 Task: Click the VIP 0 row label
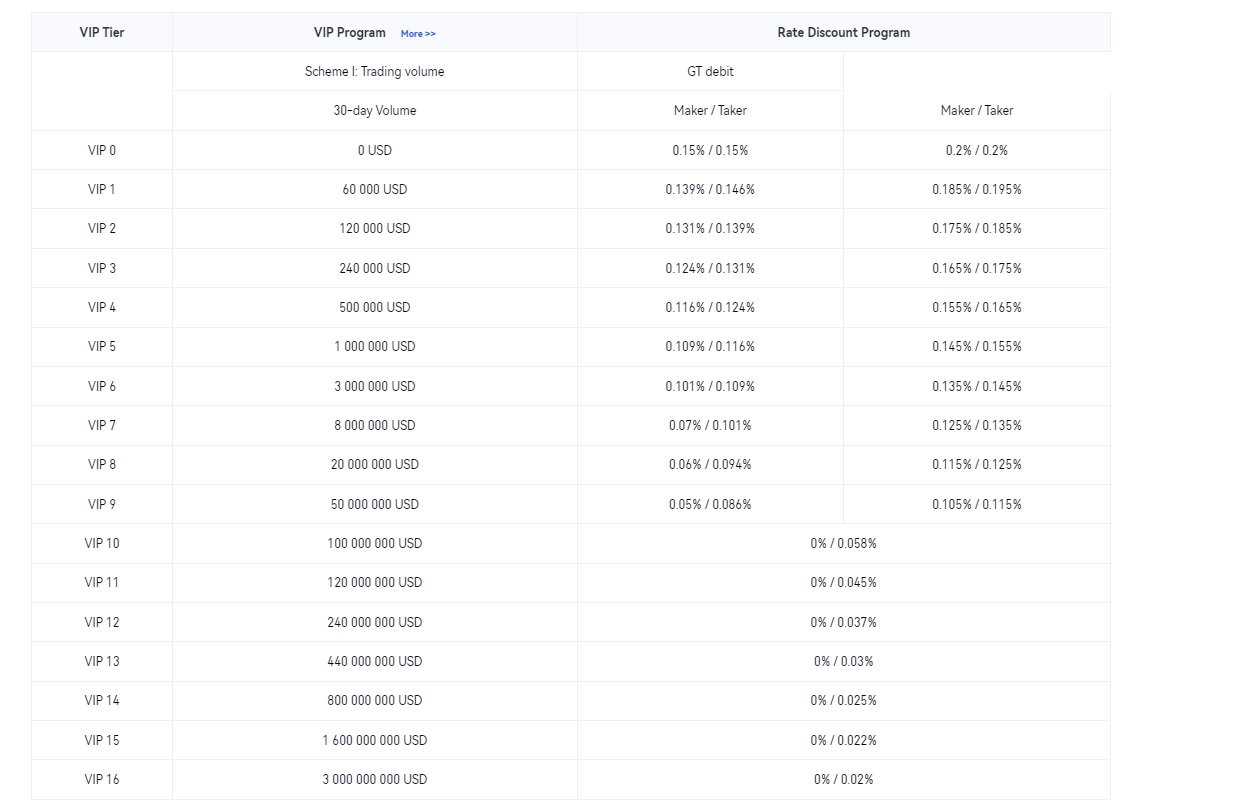click(102, 150)
